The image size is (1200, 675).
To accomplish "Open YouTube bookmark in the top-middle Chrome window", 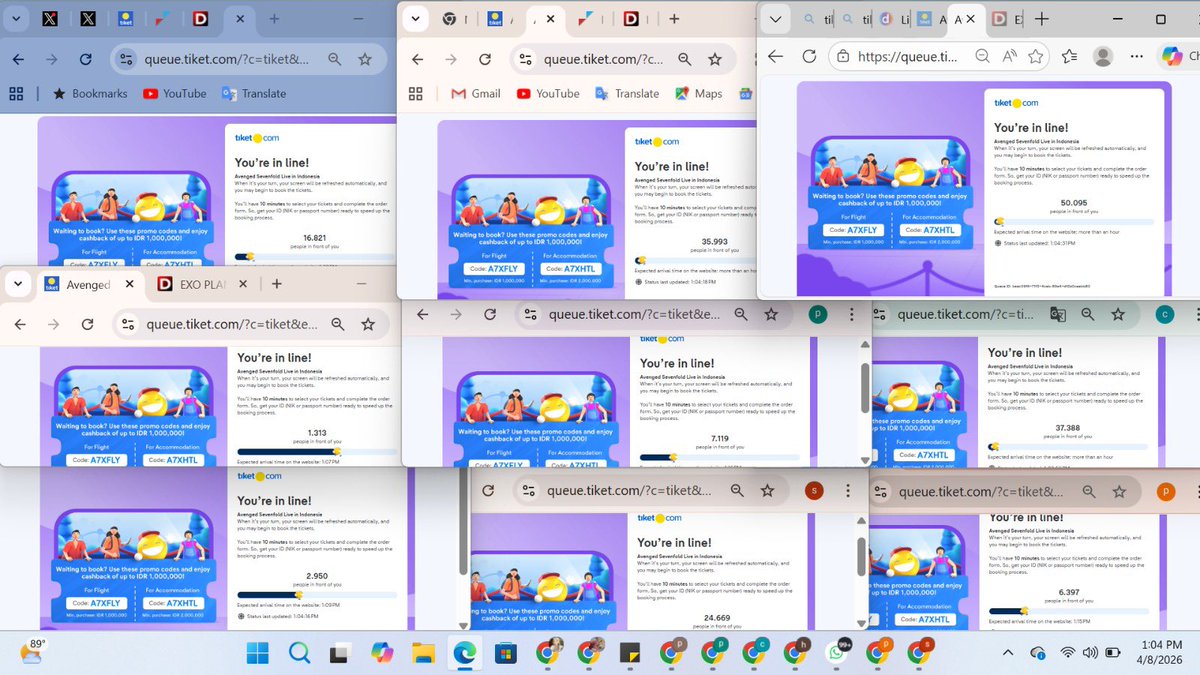I will 548,93.
